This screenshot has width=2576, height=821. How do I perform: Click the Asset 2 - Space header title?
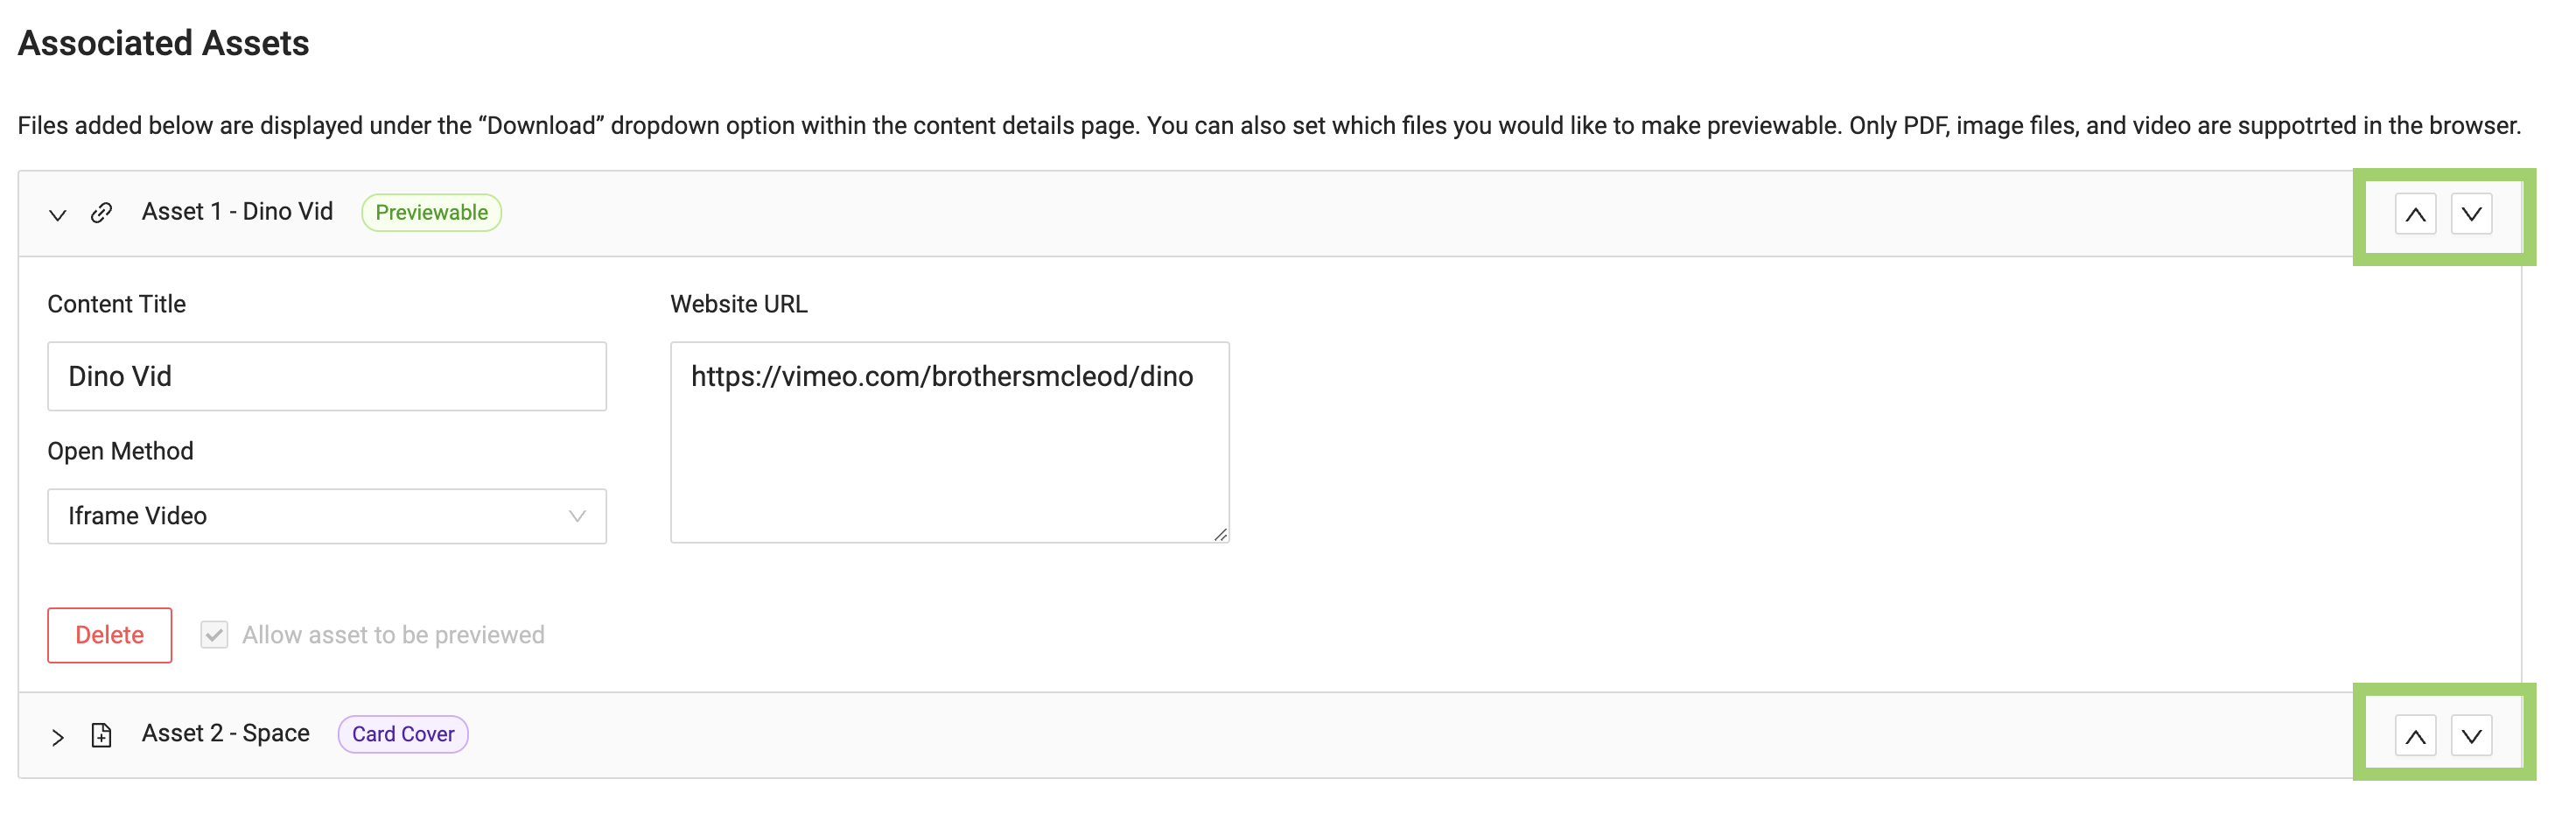tap(226, 733)
